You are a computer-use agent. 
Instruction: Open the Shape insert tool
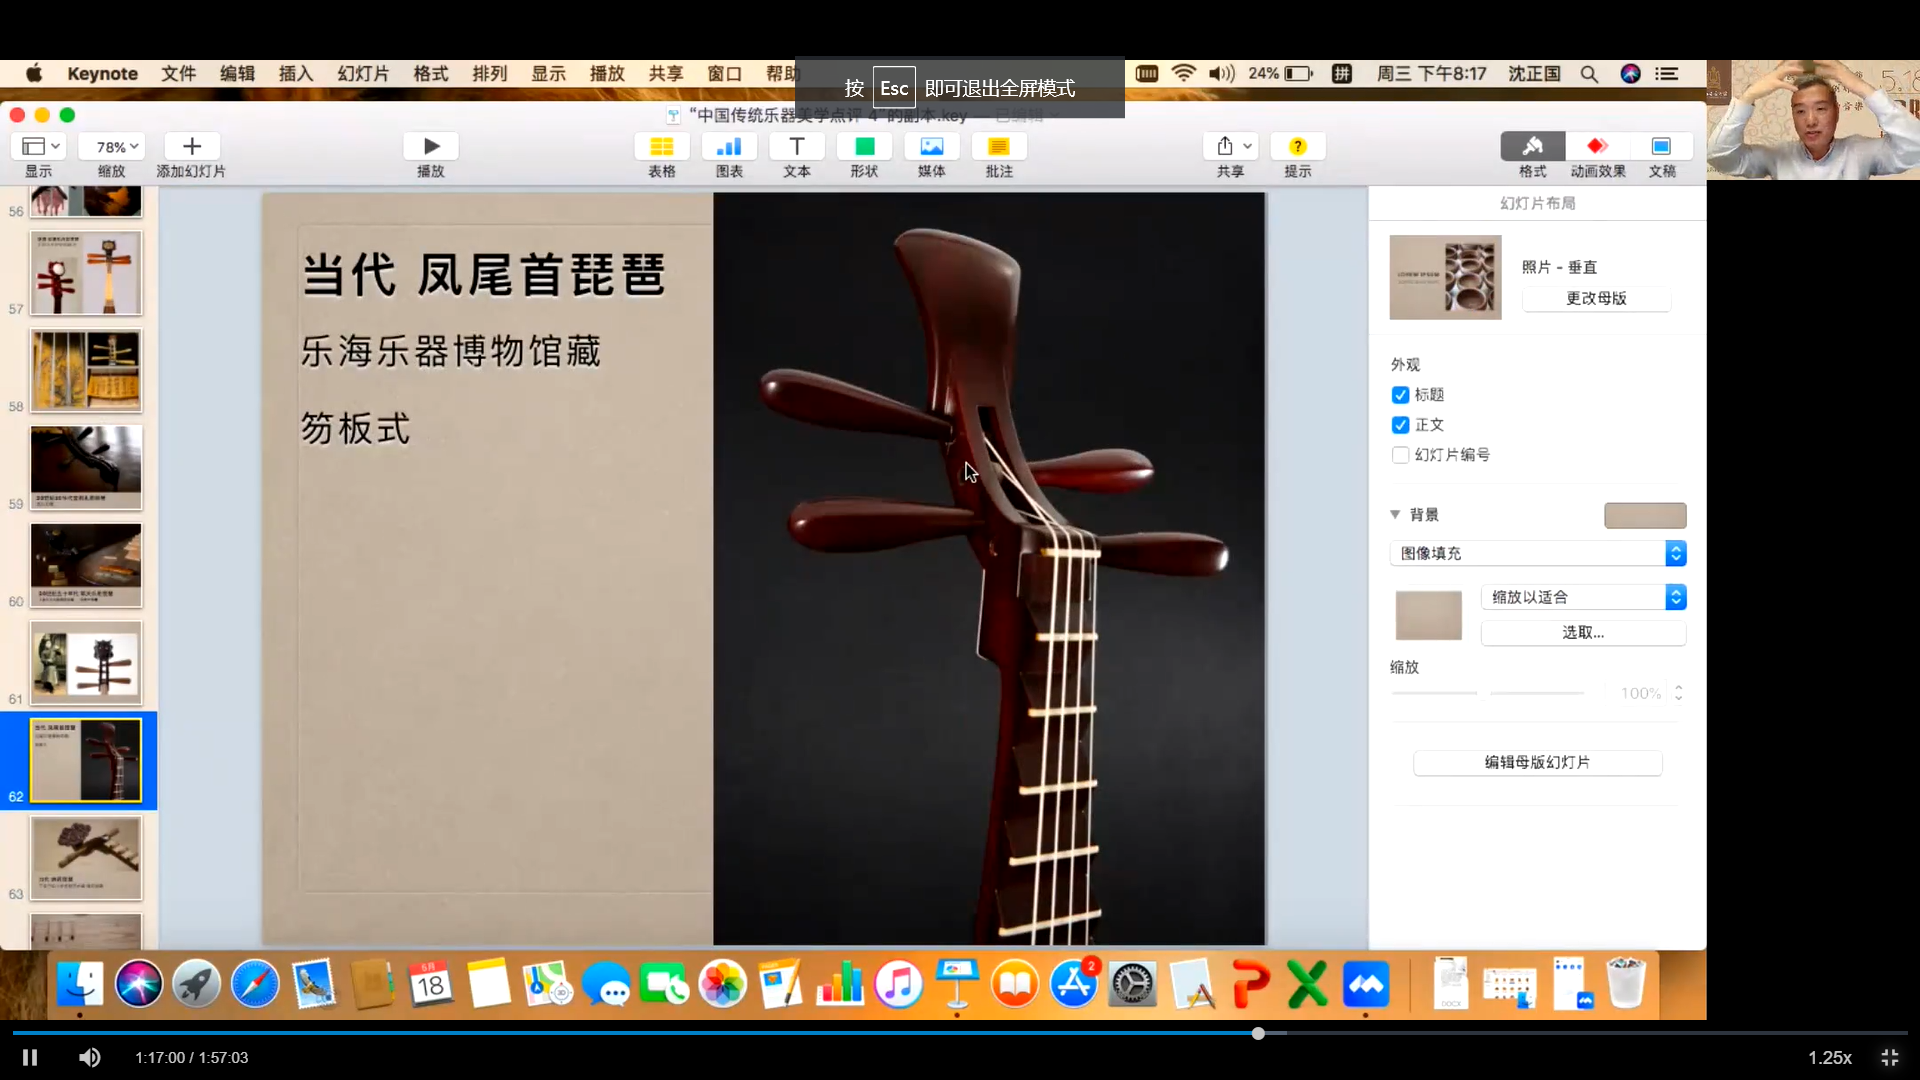(864, 147)
